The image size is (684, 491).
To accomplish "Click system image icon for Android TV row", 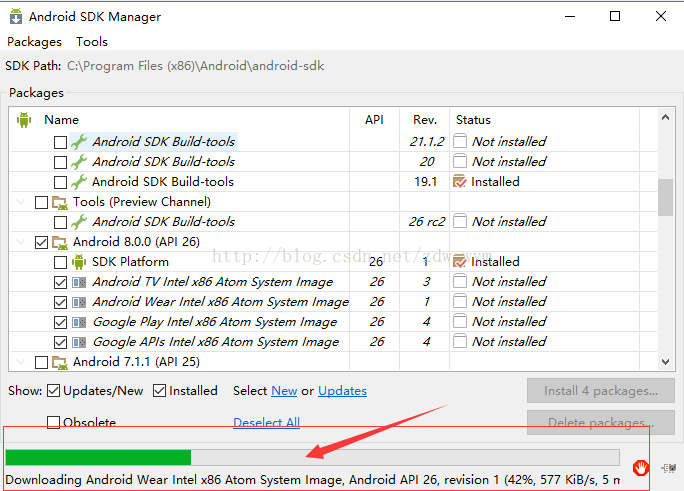I will point(79,283).
